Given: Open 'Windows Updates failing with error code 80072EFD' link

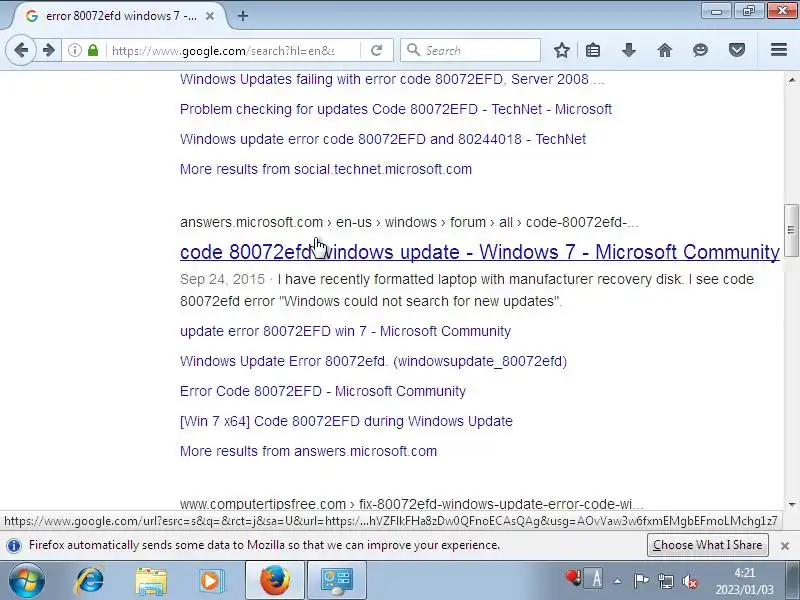Looking at the screenshot, I should [x=392, y=79].
